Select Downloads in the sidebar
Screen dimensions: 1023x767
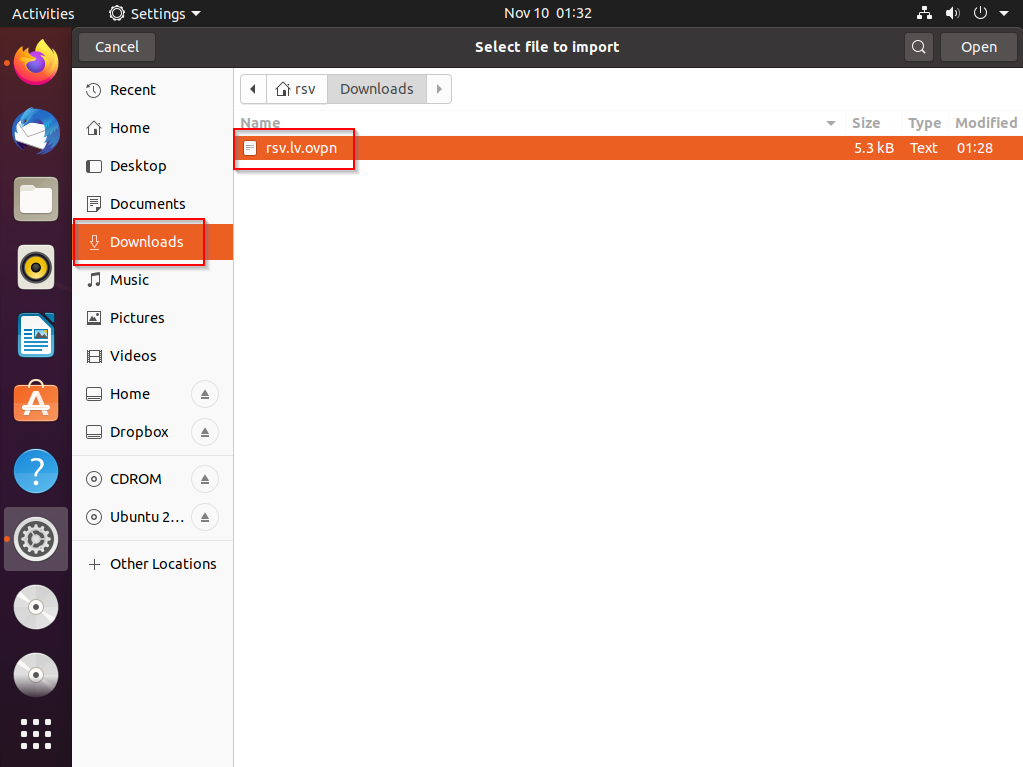click(153, 242)
